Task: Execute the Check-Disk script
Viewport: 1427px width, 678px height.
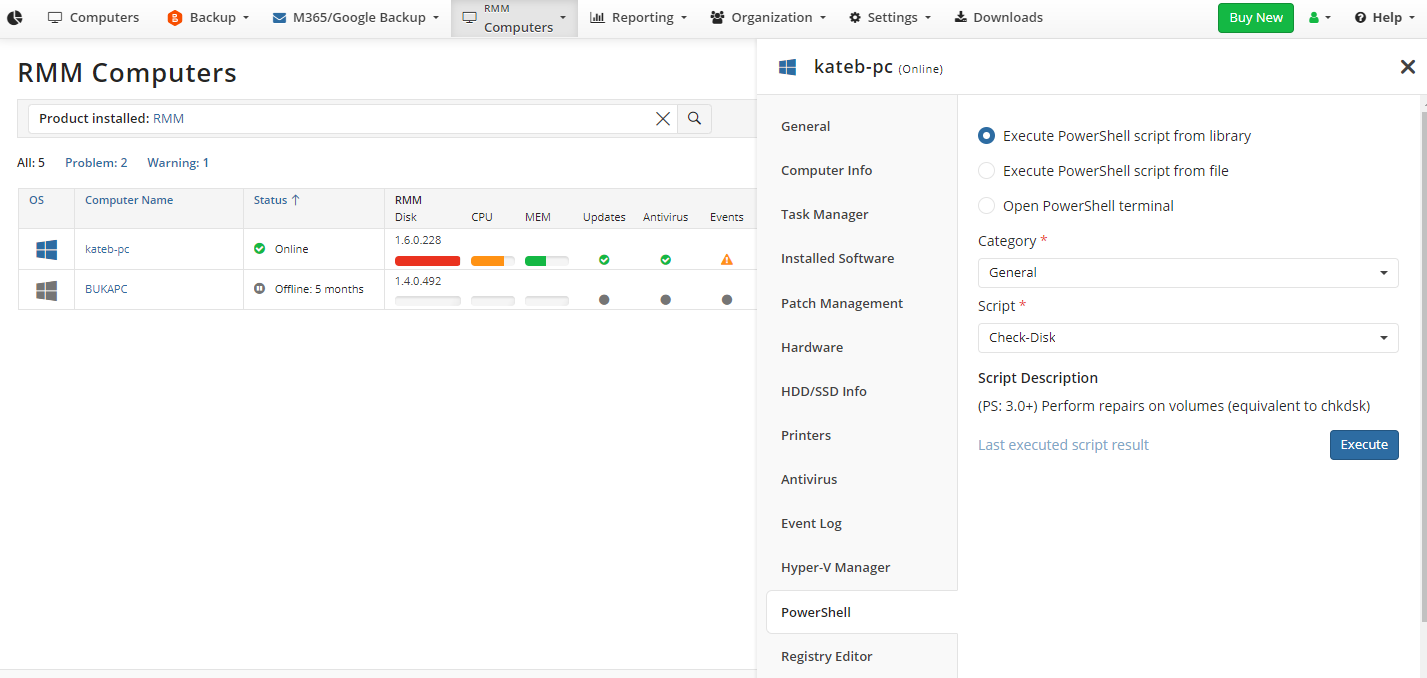Action: point(1364,444)
